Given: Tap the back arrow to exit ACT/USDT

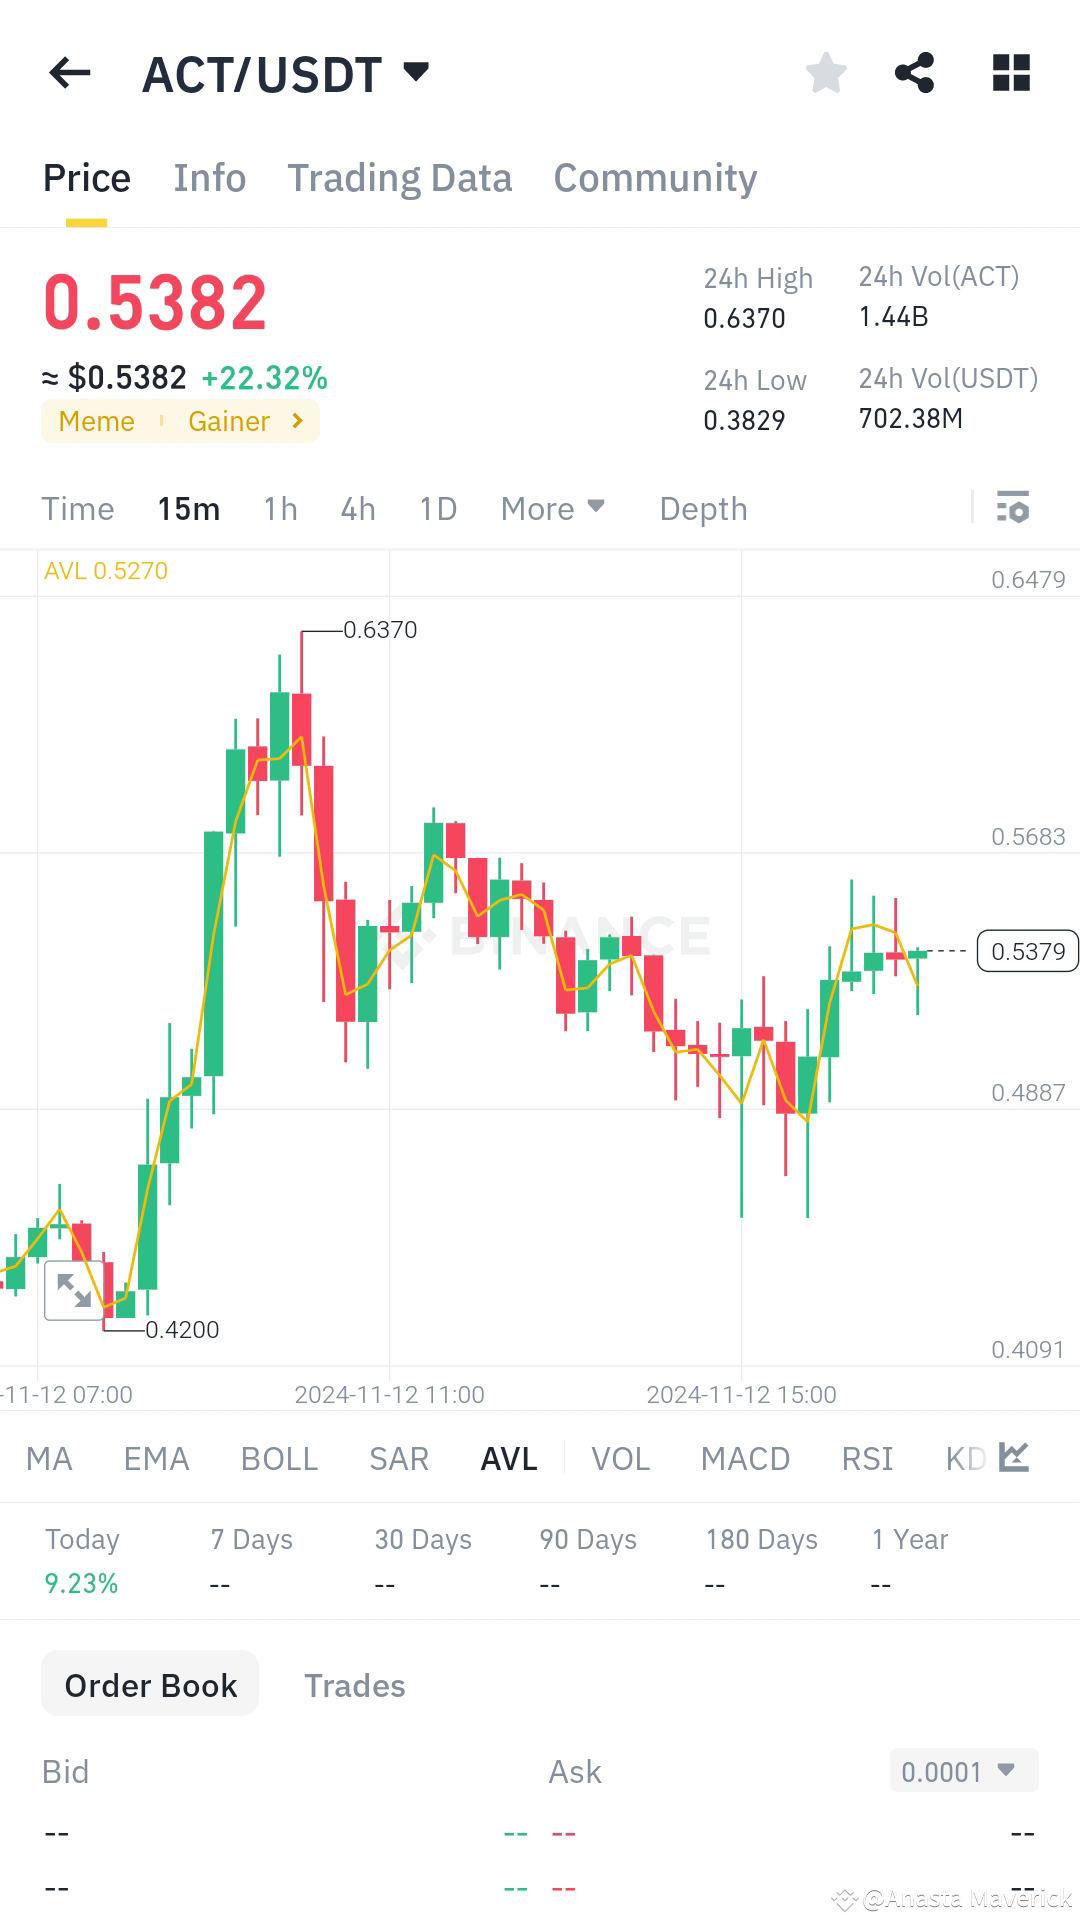Looking at the screenshot, I should [x=68, y=73].
